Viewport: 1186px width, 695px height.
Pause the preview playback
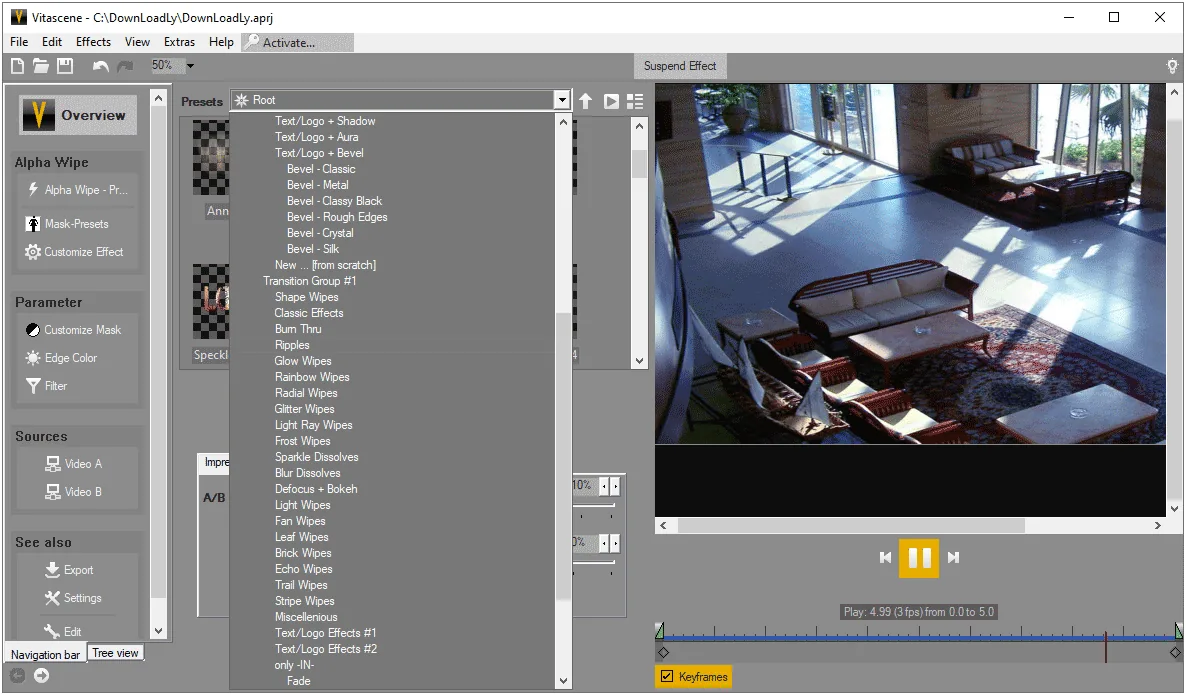tap(919, 558)
